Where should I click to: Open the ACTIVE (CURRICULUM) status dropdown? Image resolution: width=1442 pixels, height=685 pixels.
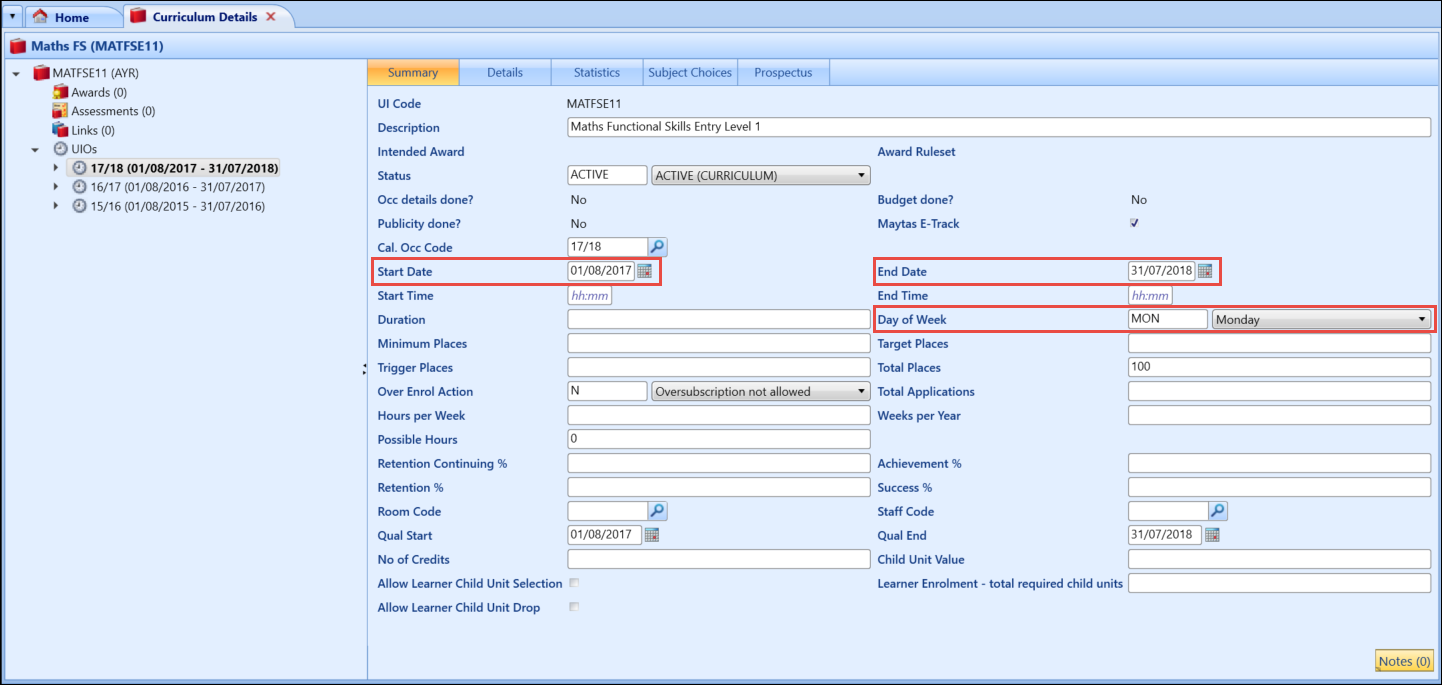(861, 176)
